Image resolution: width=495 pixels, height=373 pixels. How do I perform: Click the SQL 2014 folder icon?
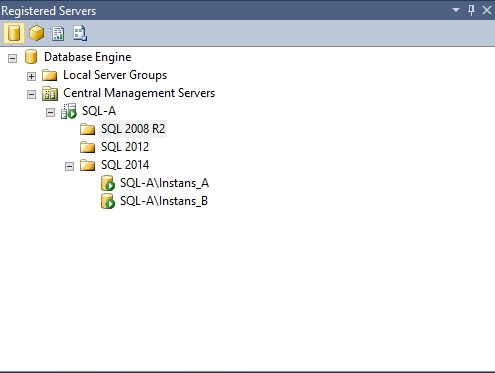(88, 165)
